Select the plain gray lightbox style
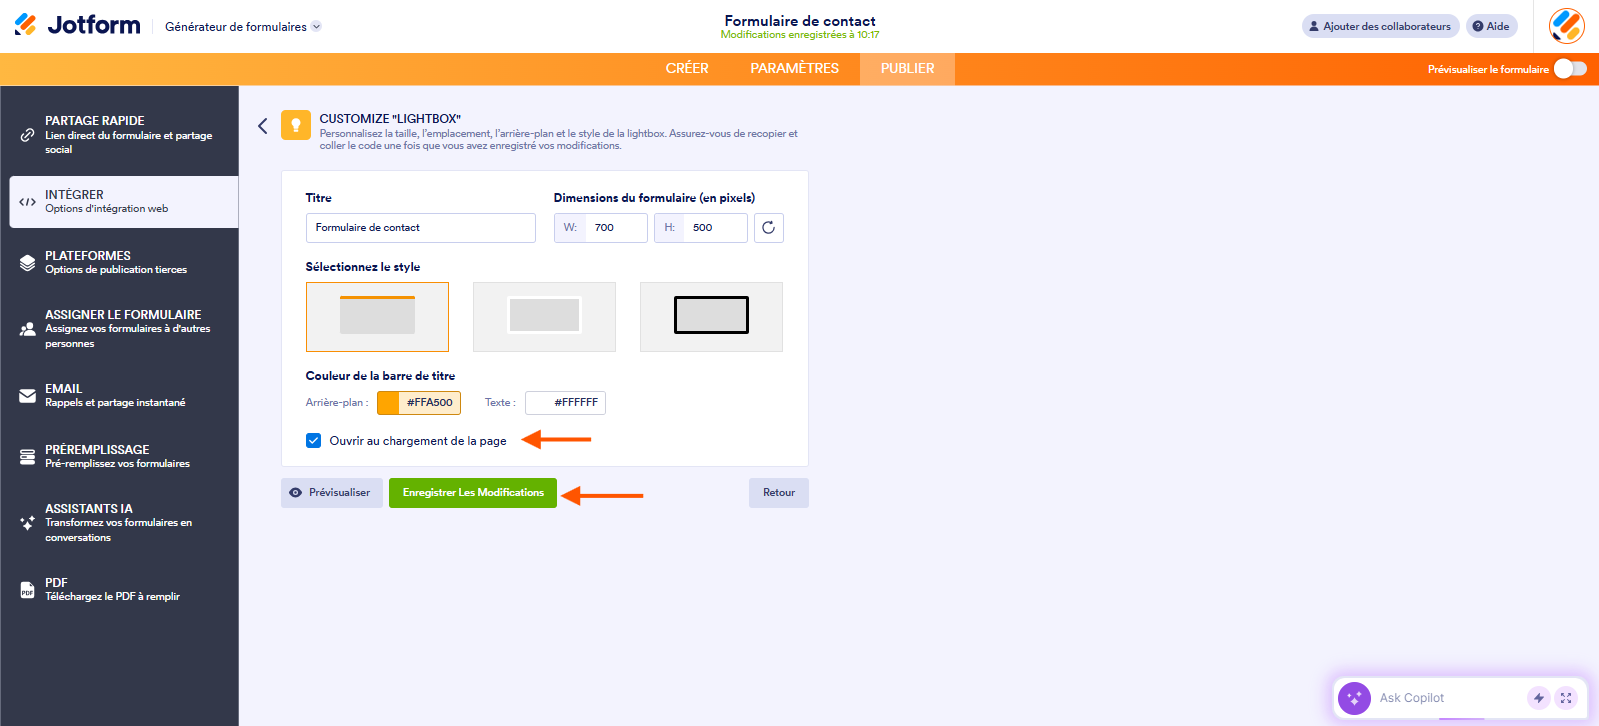The width and height of the screenshot is (1599, 726). 544,317
